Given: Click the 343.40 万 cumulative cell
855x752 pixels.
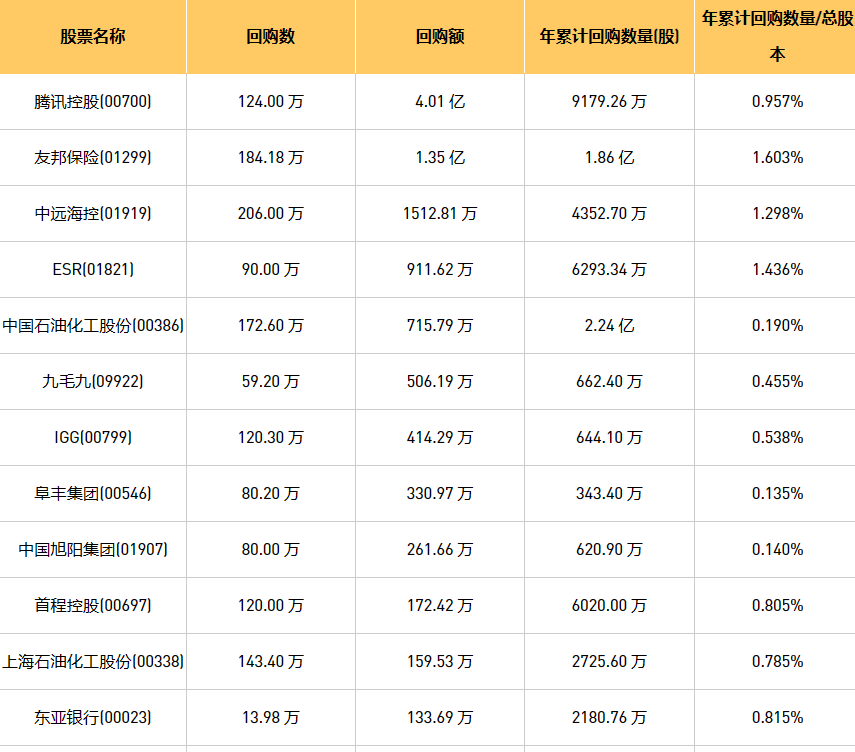Looking at the screenshot, I should [x=609, y=494].
